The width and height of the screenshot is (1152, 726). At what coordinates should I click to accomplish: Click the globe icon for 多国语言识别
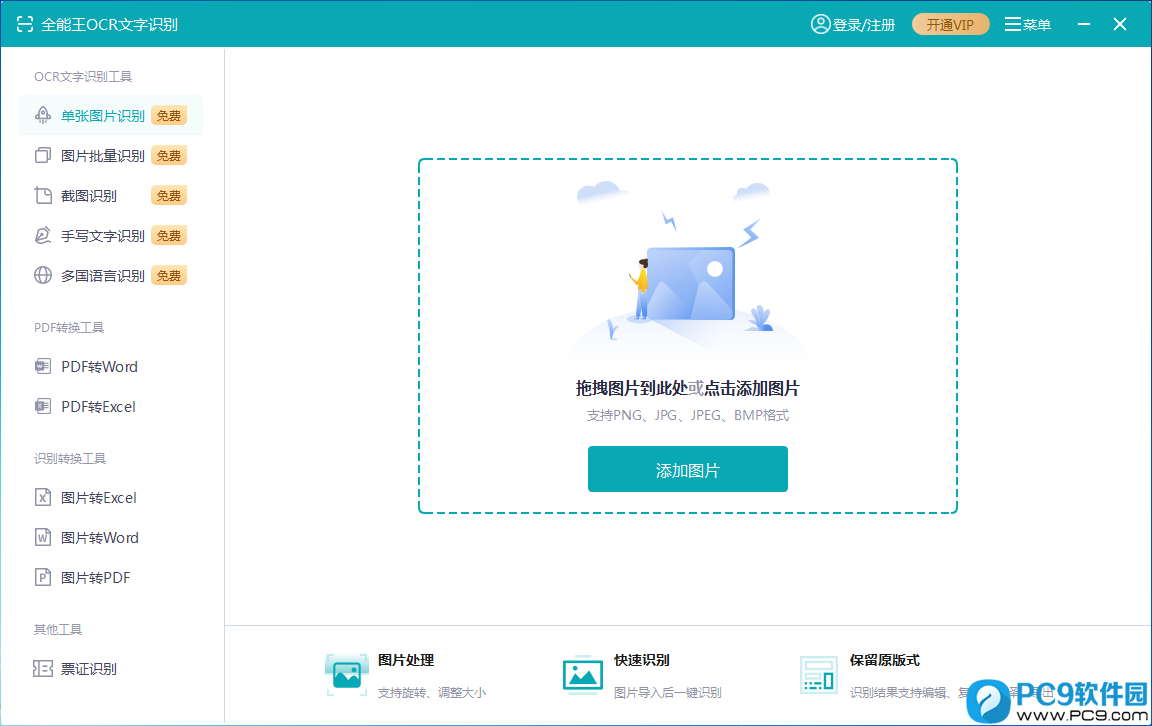tap(43, 276)
